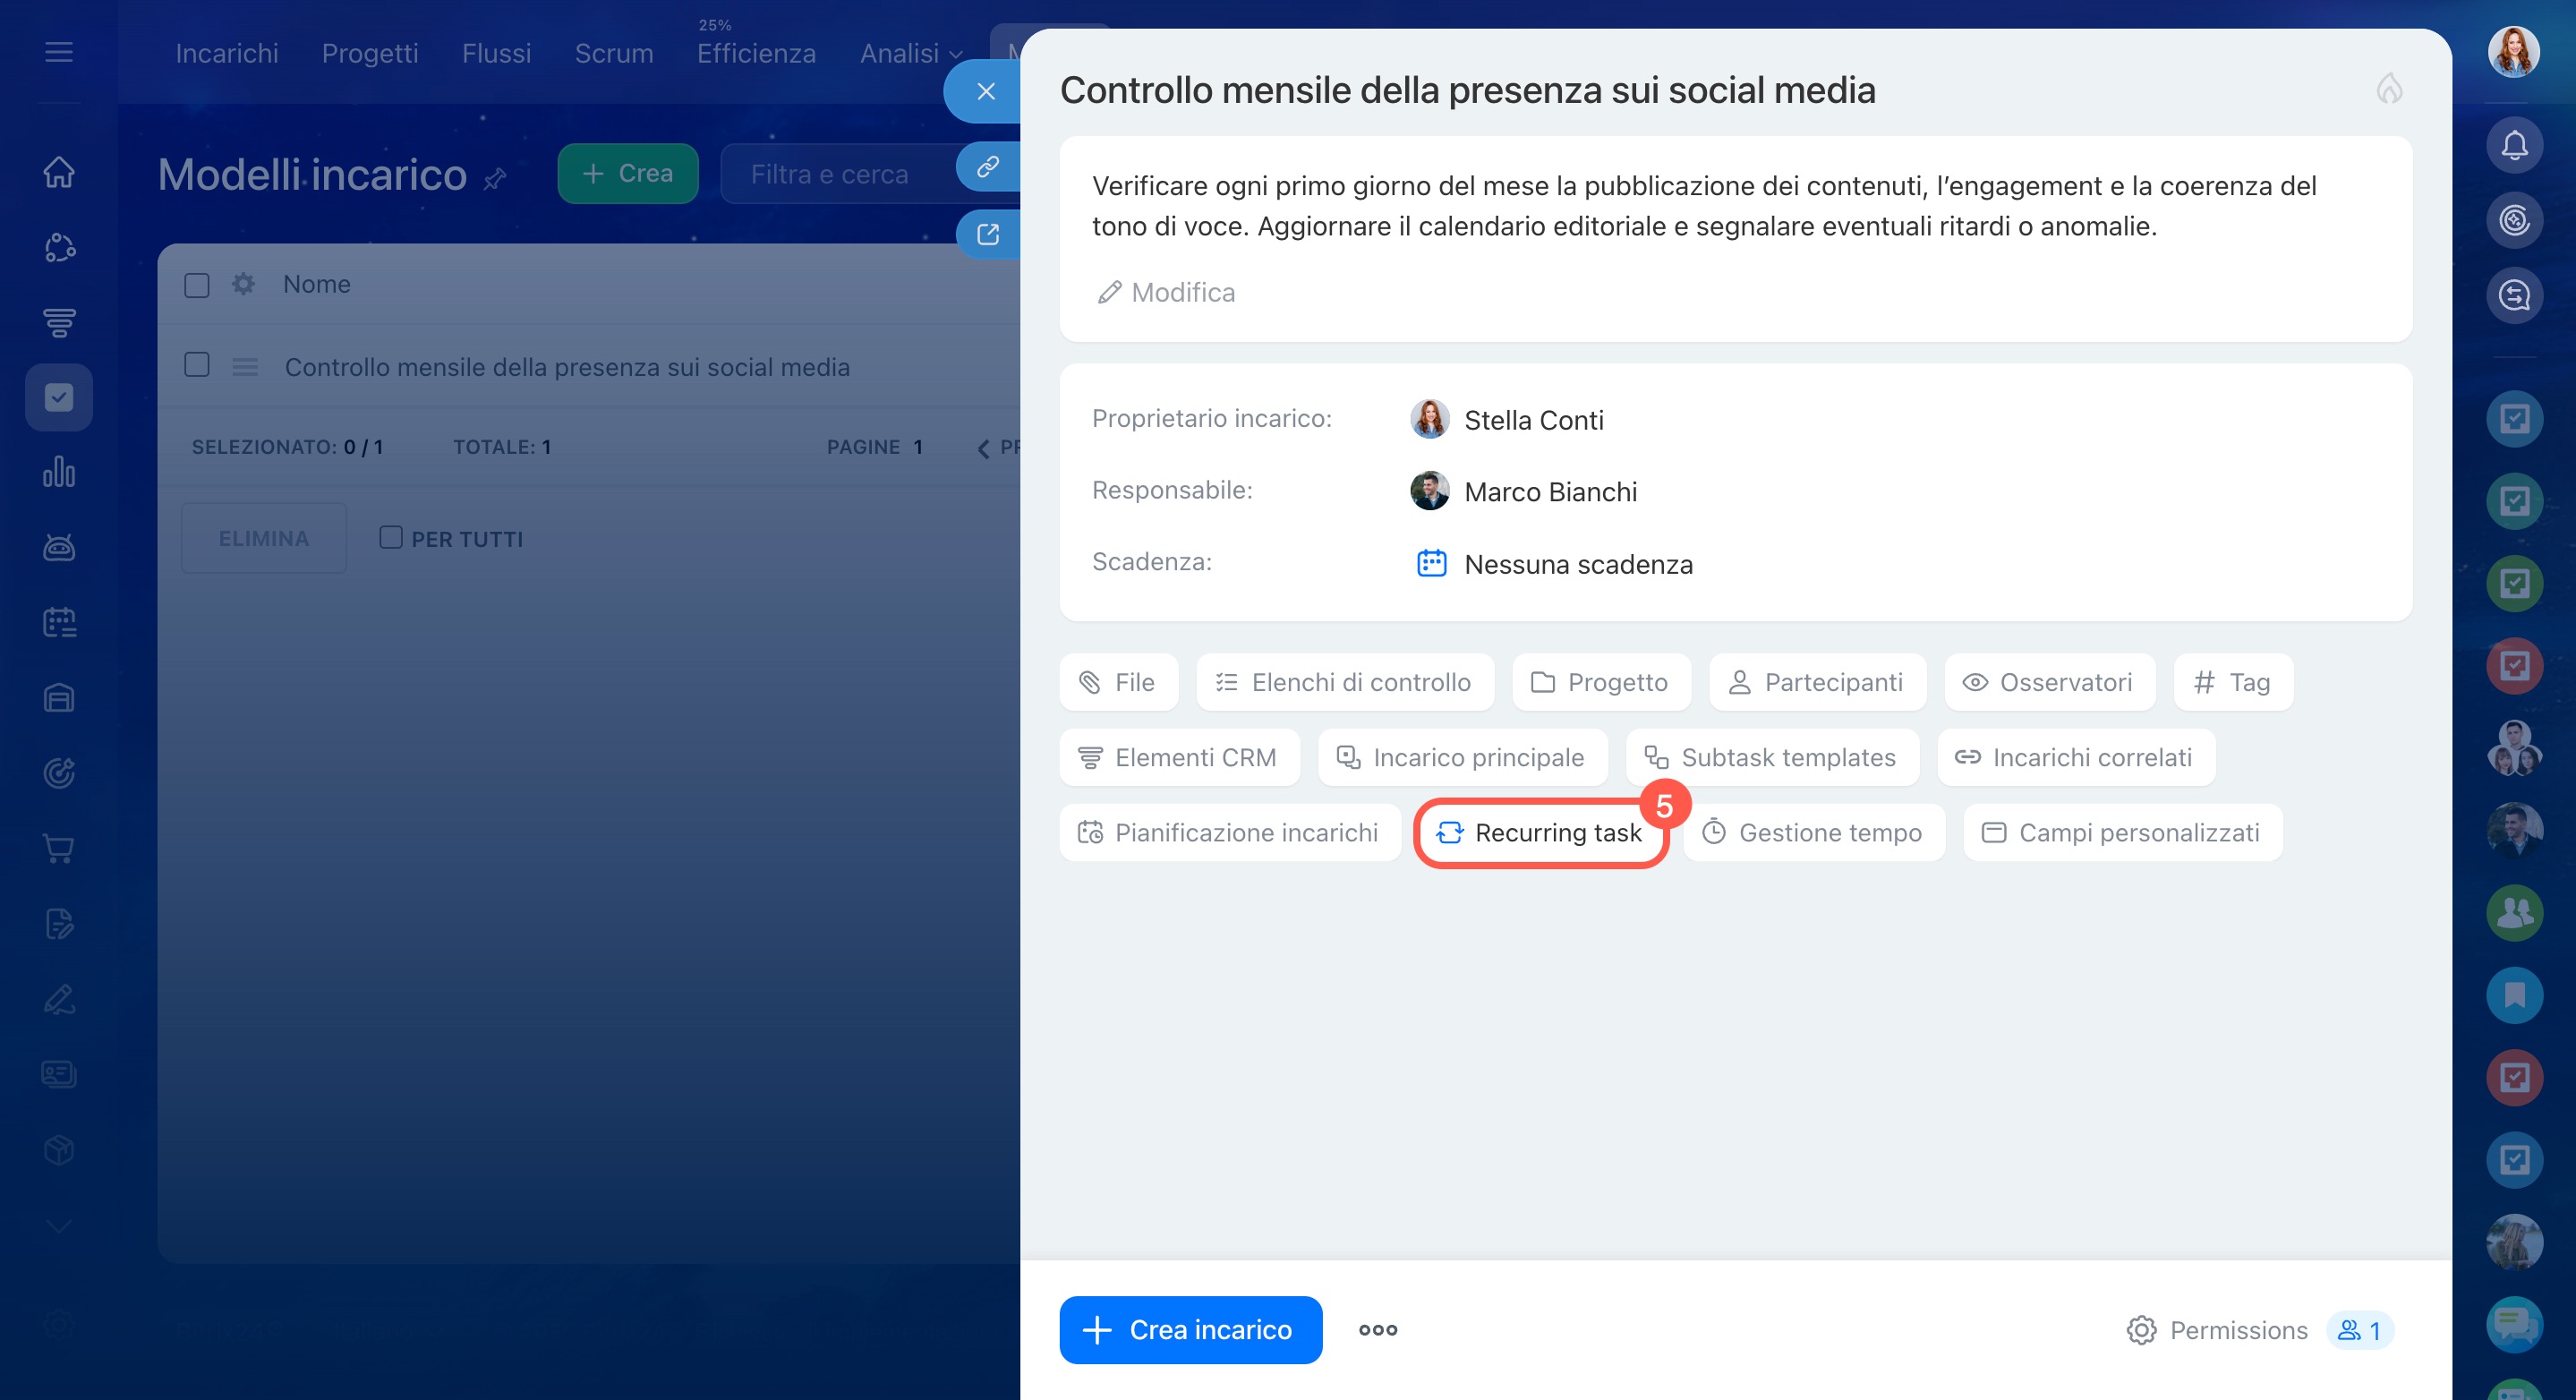Click the notifications bell icon
The image size is (2576, 1400).
(x=2513, y=145)
